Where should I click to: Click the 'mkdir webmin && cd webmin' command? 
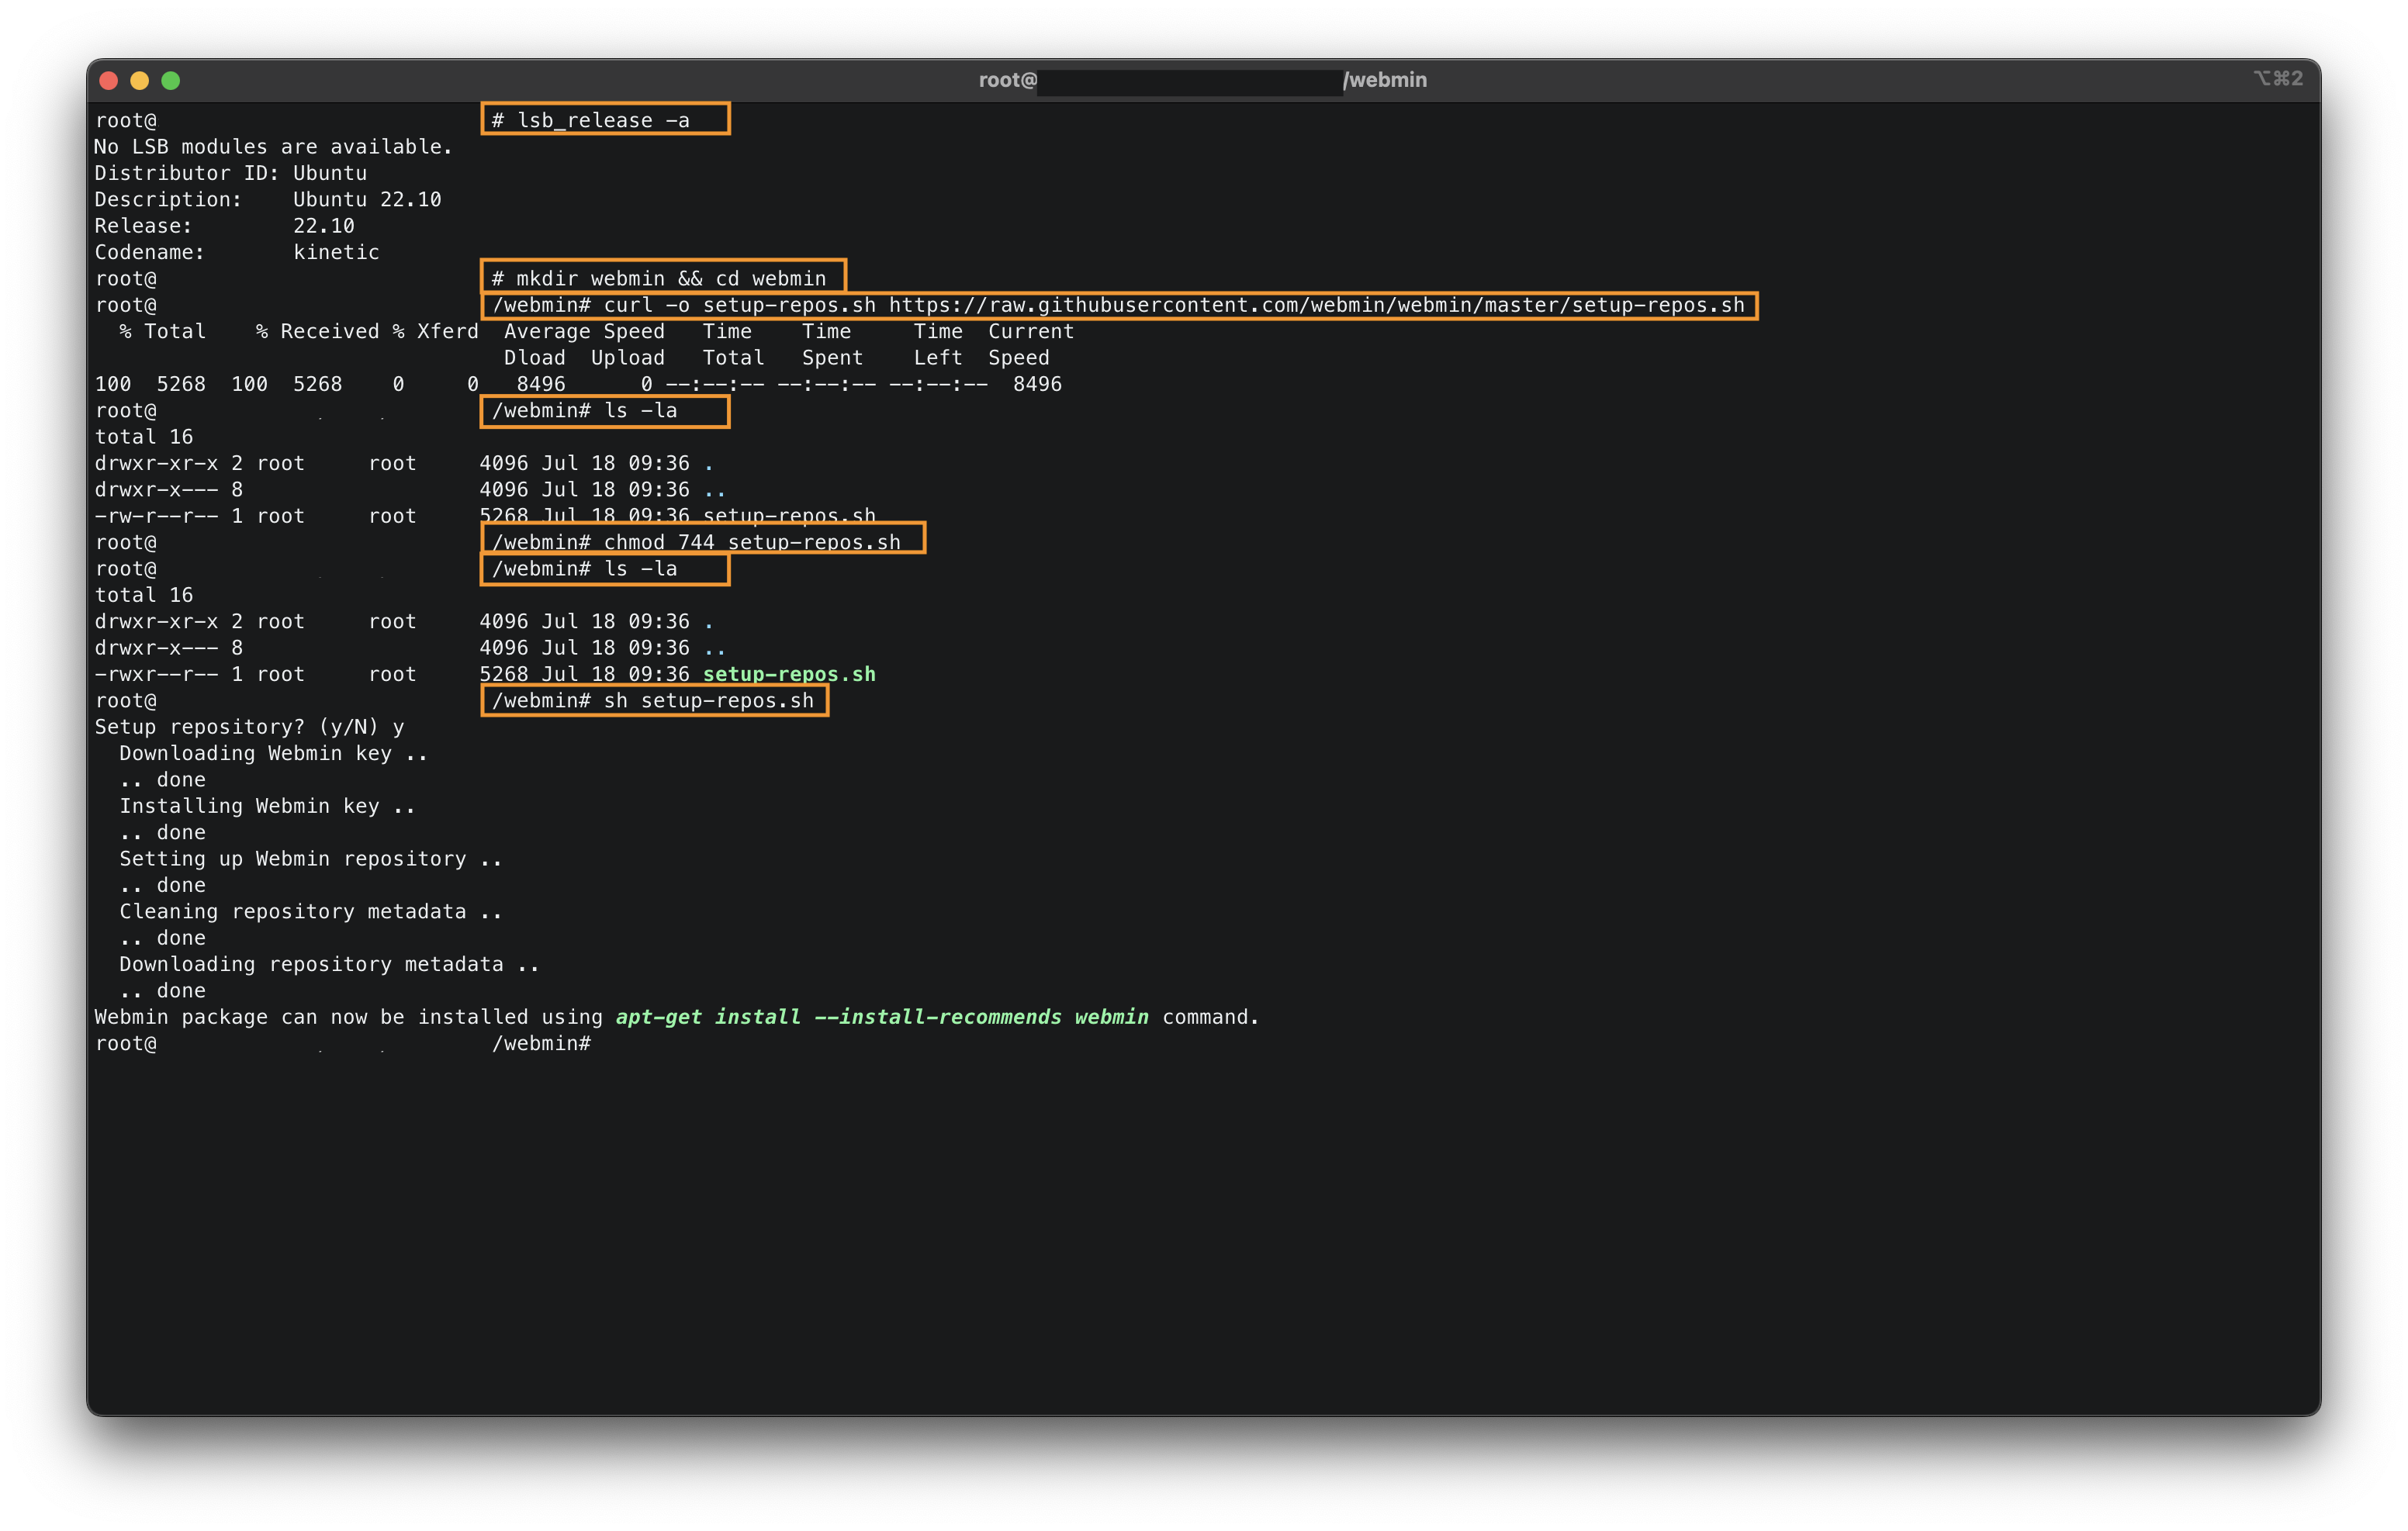pos(671,278)
